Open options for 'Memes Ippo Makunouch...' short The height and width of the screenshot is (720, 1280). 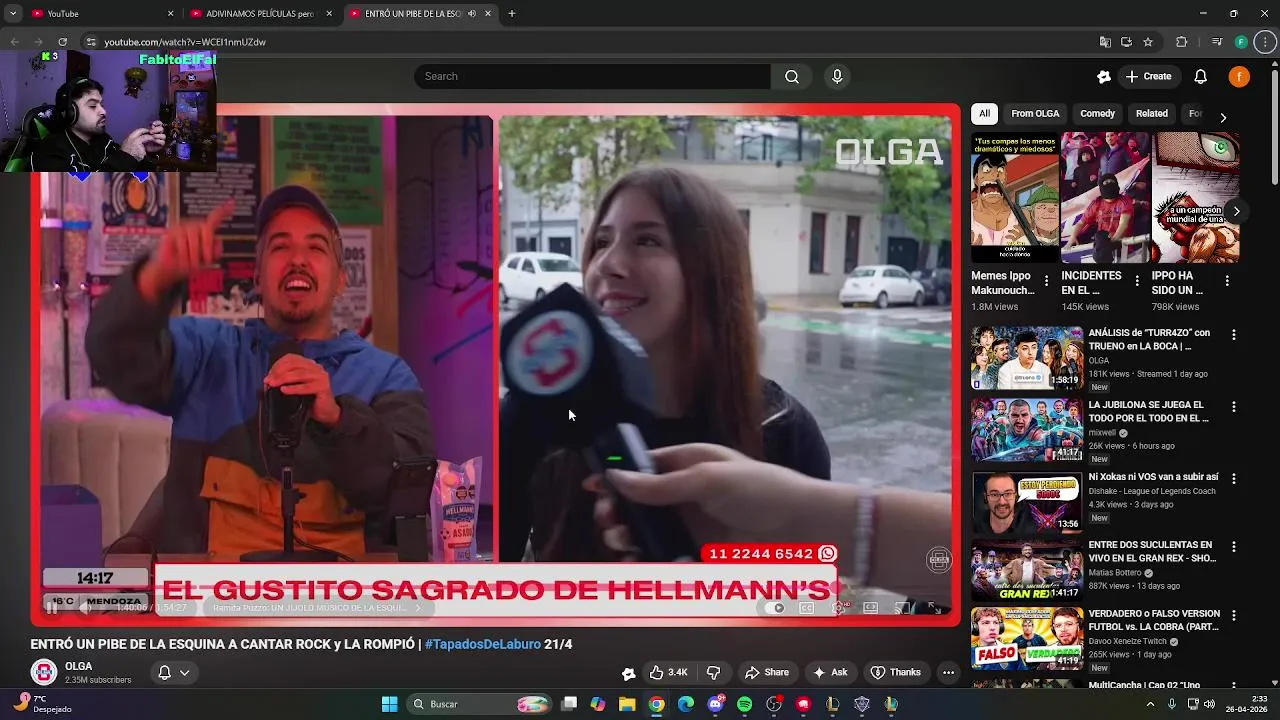(x=1046, y=281)
